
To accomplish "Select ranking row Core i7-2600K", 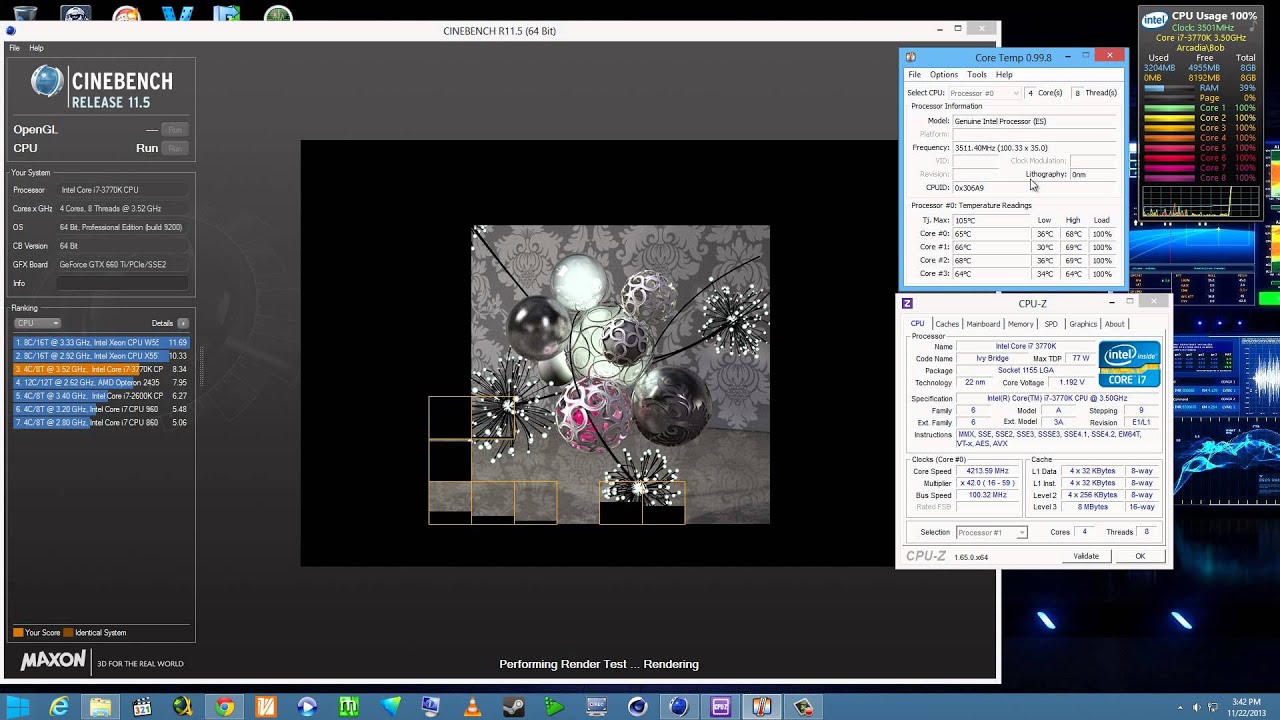I will tap(101, 396).
